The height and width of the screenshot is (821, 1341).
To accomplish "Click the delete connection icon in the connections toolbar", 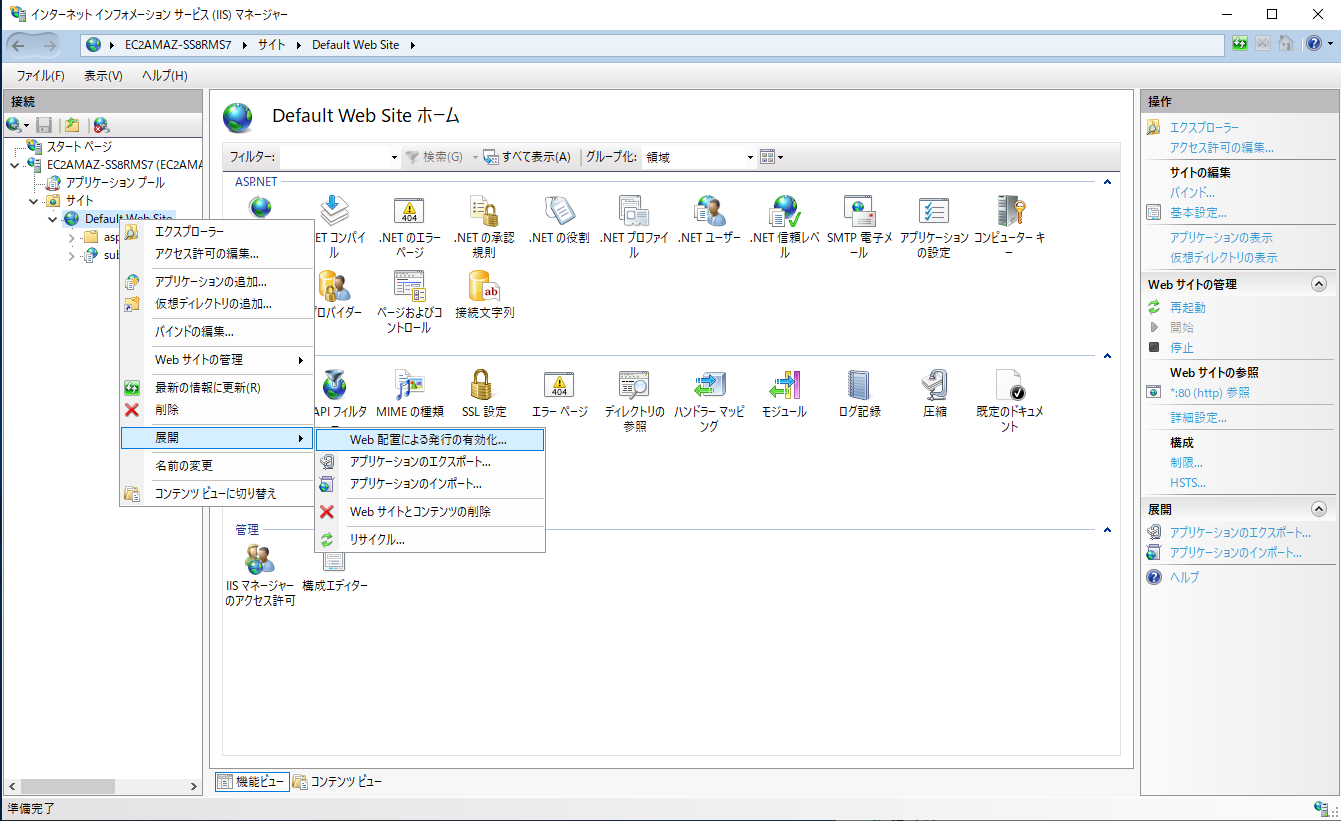I will point(100,125).
